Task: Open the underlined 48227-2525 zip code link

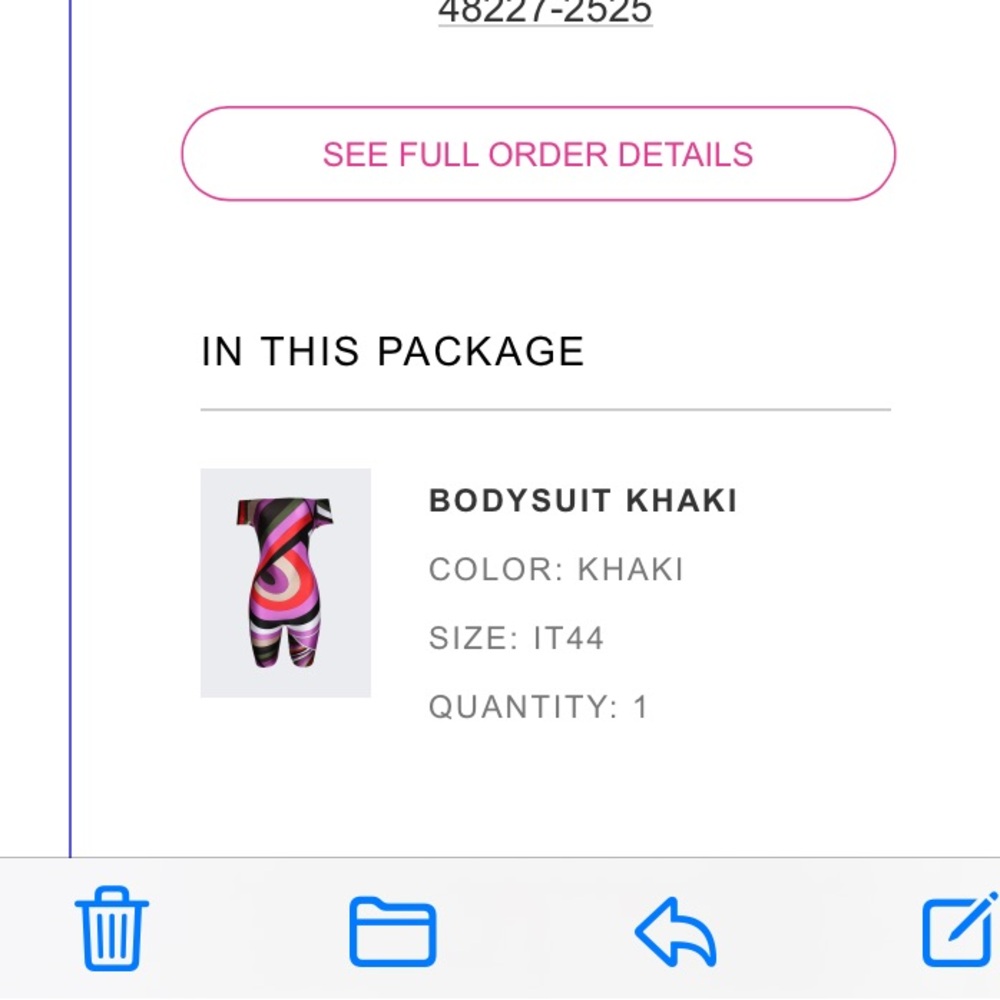Action: pyautogui.click(x=545, y=12)
